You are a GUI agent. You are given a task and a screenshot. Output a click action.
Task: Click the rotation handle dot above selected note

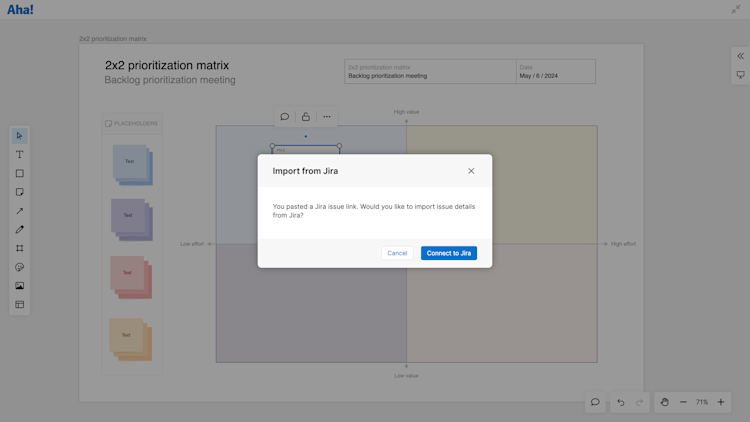tap(306, 136)
